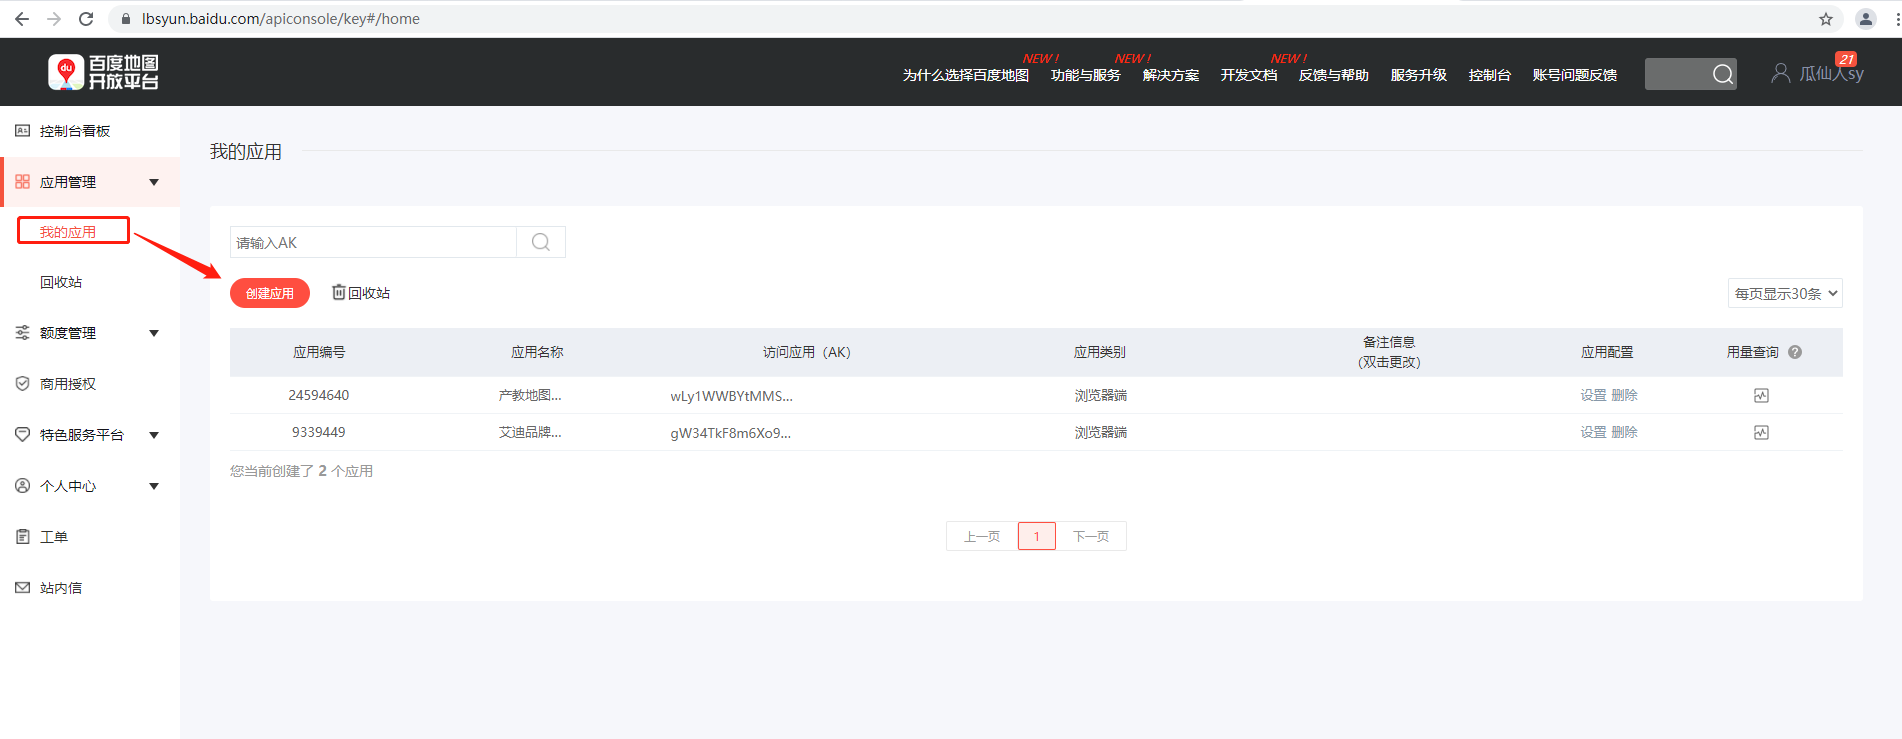Open the 每页显示30条 page size dropdown
The height and width of the screenshot is (739, 1902).
point(1785,293)
